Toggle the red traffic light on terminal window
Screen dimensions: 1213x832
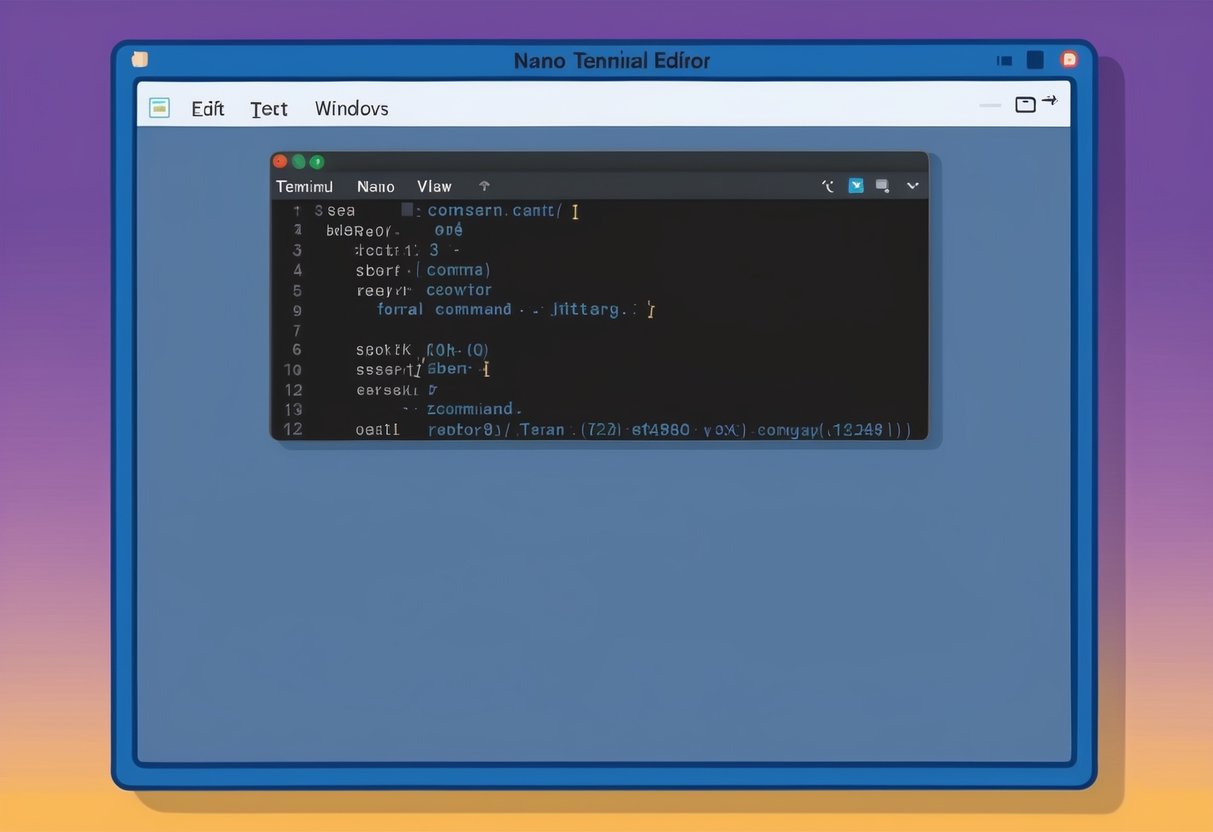point(280,161)
